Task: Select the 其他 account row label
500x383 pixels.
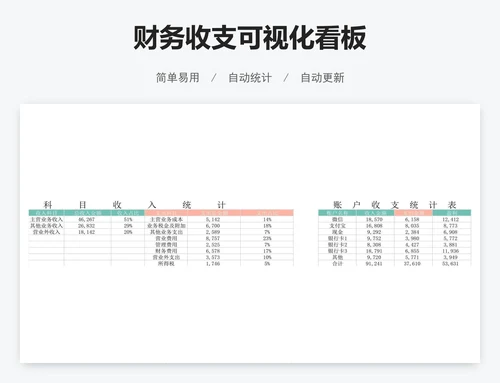Action: (x=337, y=257)
